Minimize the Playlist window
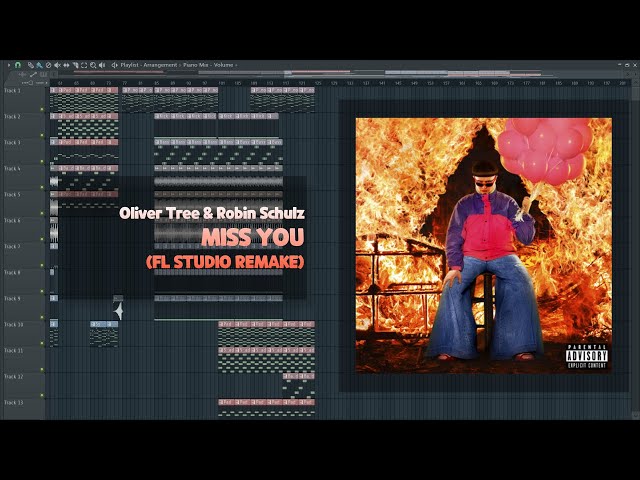Viewport: 640px width, 480px height. [x=620, y=64]
